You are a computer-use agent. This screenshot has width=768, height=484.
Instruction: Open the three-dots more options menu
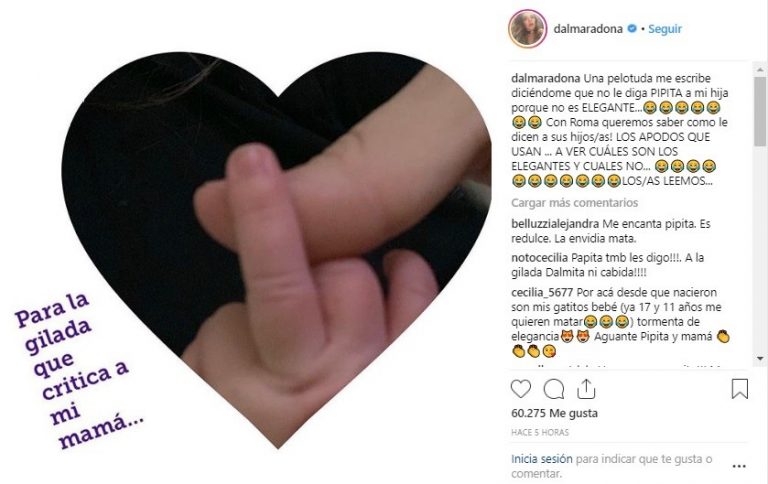pyautogui.click(x=739, y=466)
